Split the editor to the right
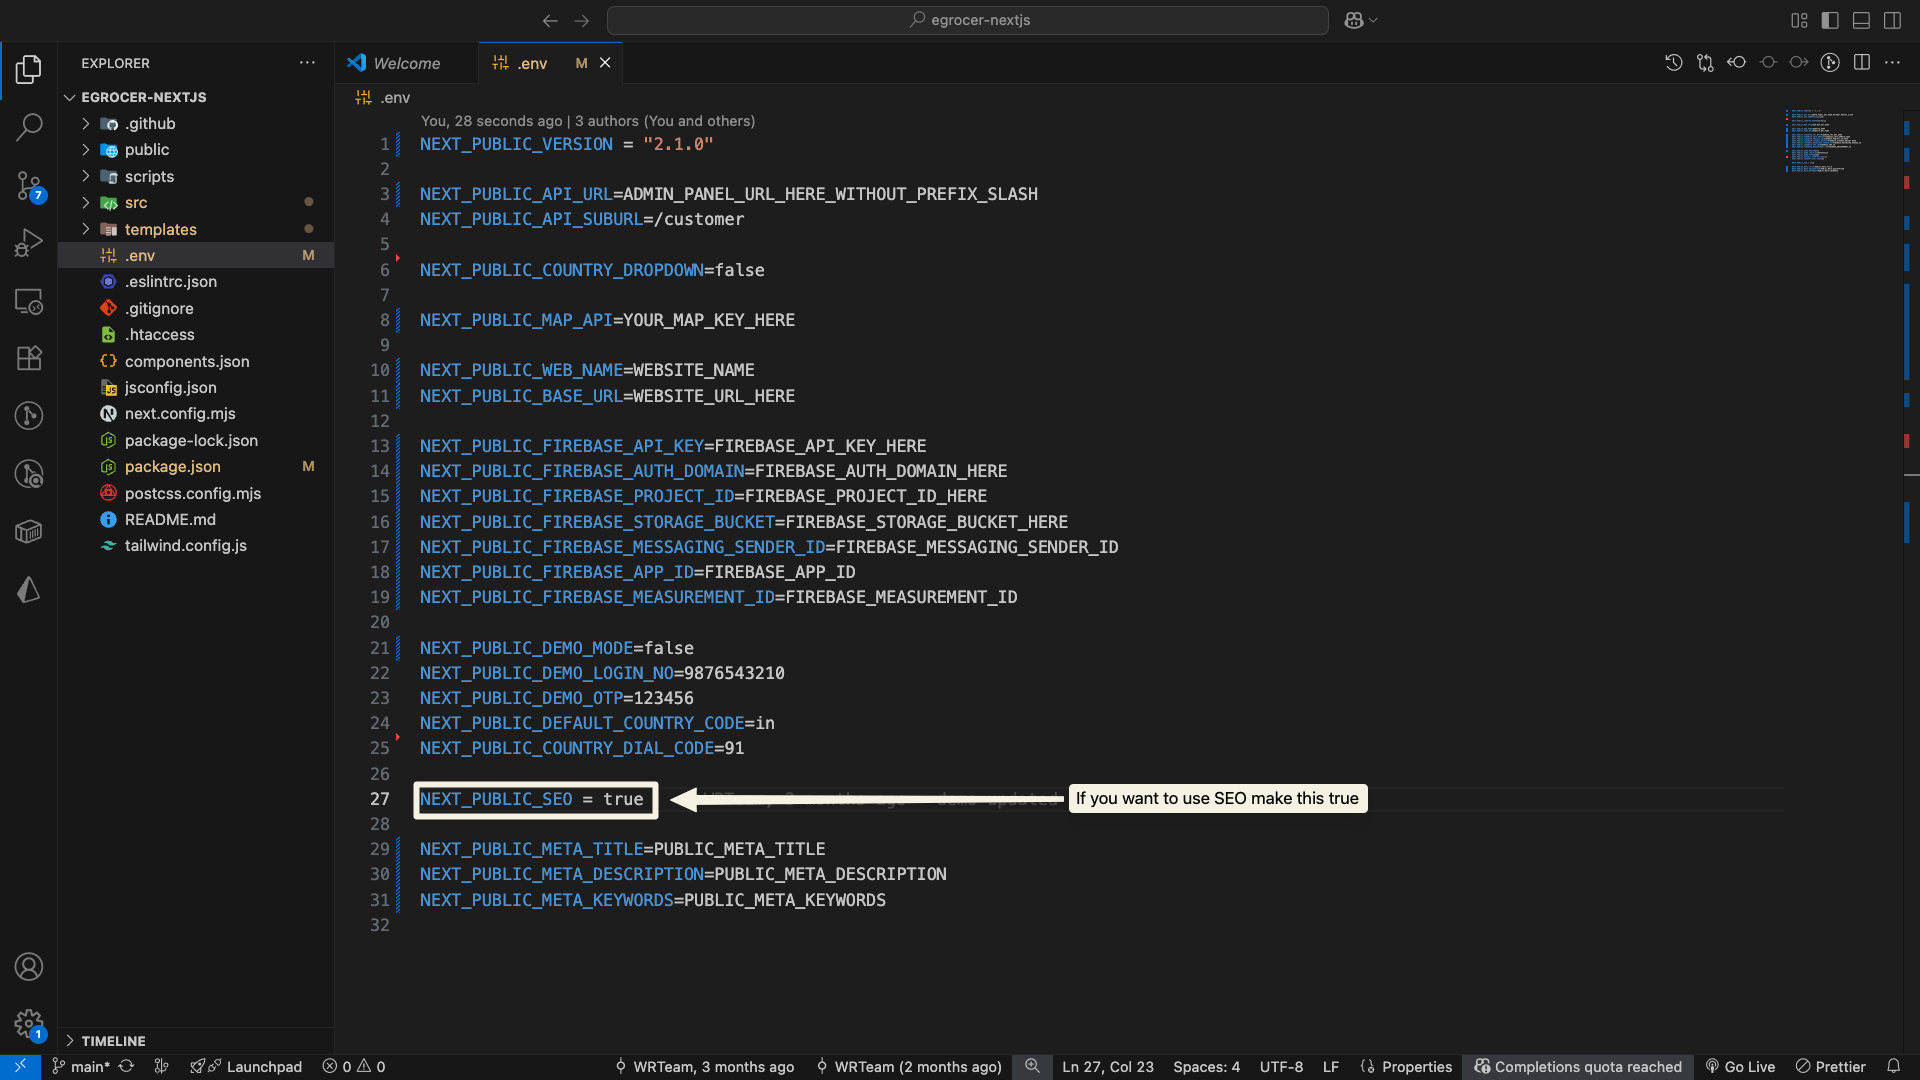The image size is (1920, 1080). pyautogui.click(x=1861, y=63)
